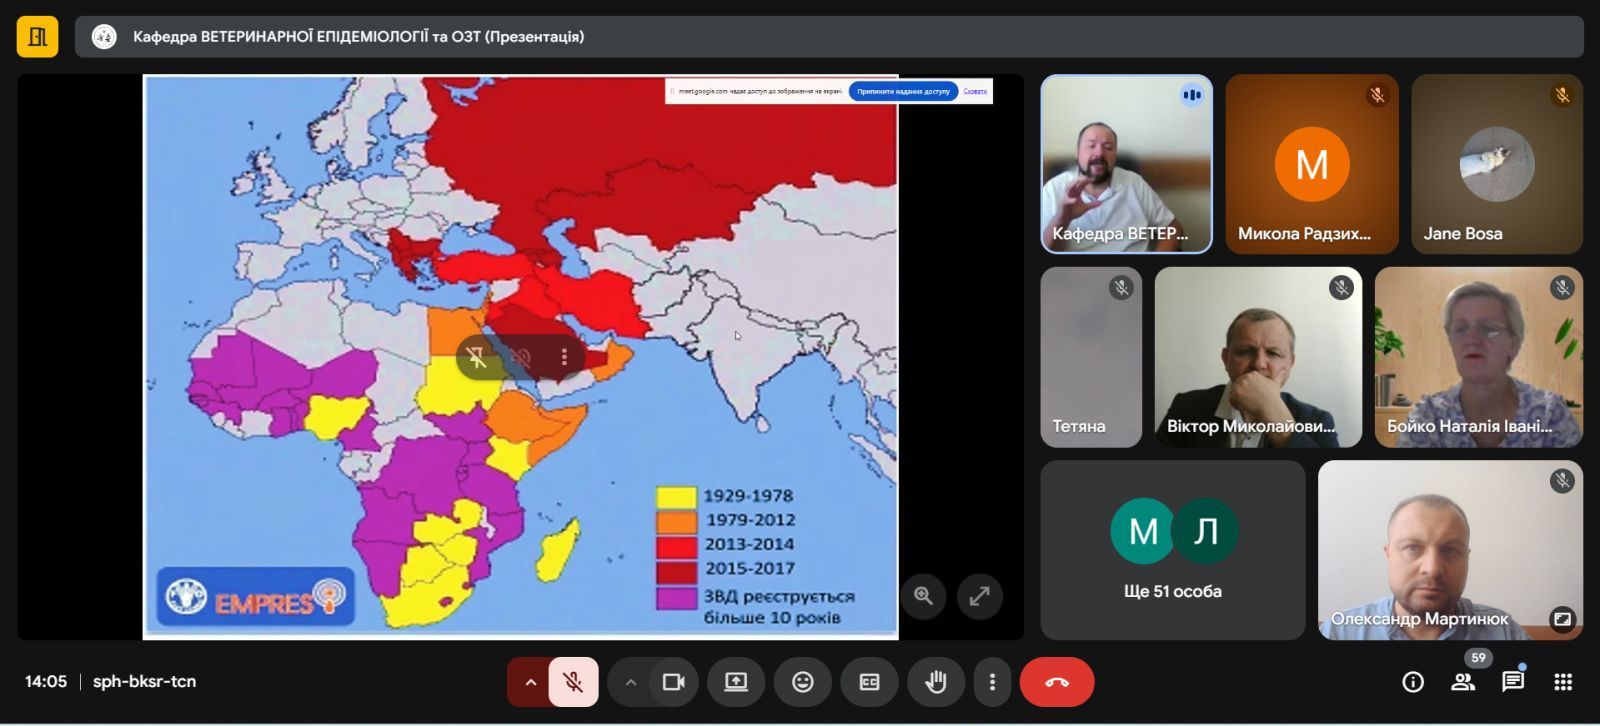Click the presentation title Кафедра ВЕТЕРИНАРНОЇ ЕПІДЕМІОЛОГІЇ
Viewport: 1600px width, 726px height.
tap(358, 37)
